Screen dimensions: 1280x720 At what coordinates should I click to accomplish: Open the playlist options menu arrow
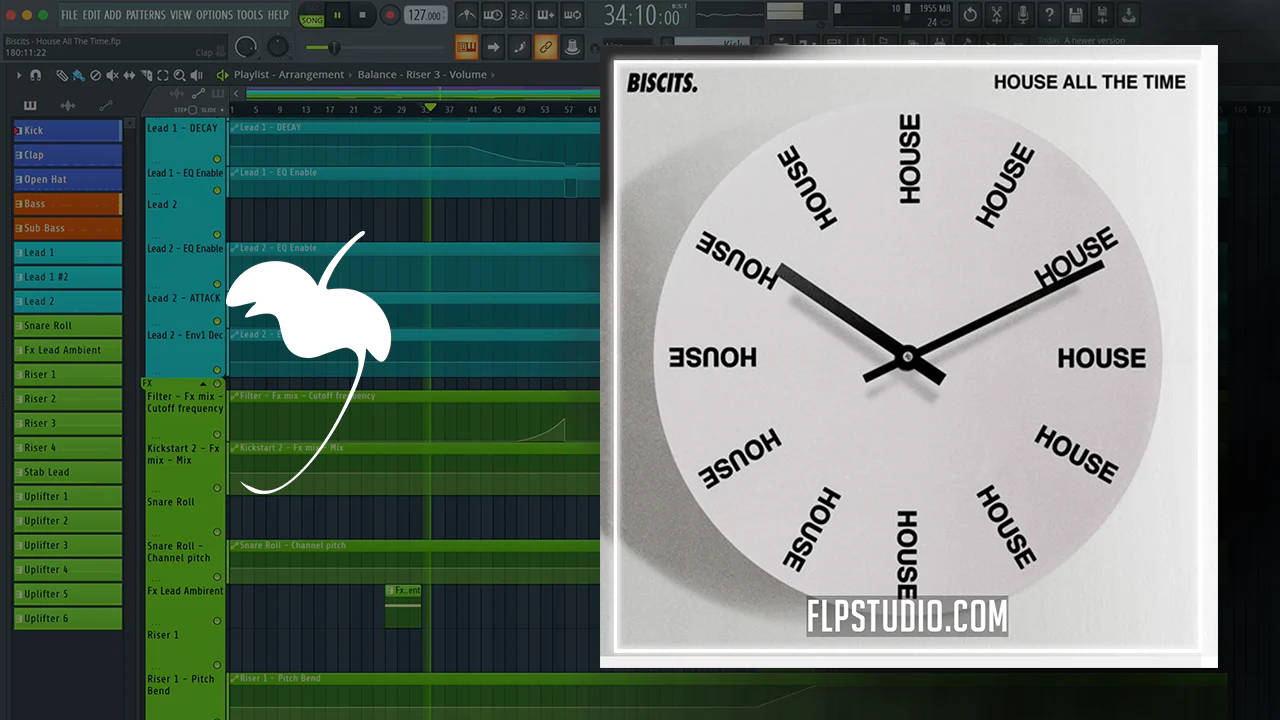(18, 75)
